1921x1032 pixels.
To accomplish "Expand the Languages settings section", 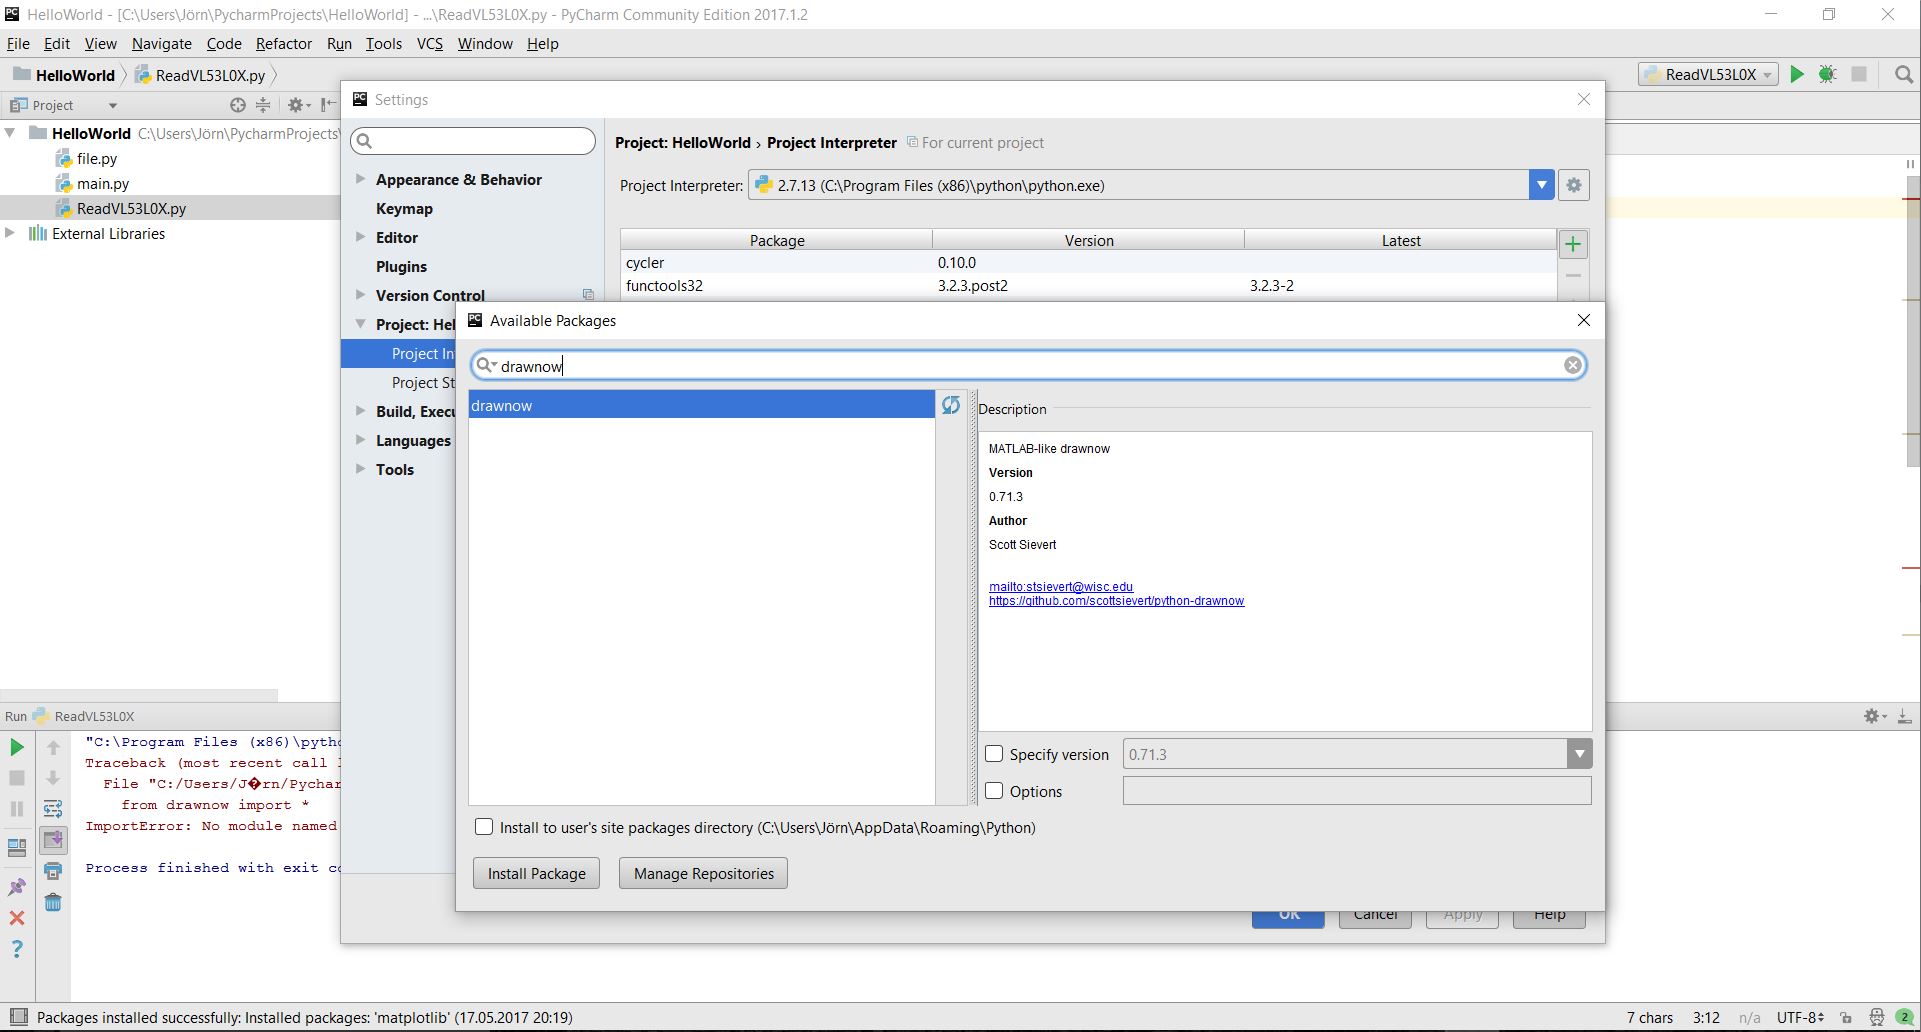I will click(x=360, y=440).
